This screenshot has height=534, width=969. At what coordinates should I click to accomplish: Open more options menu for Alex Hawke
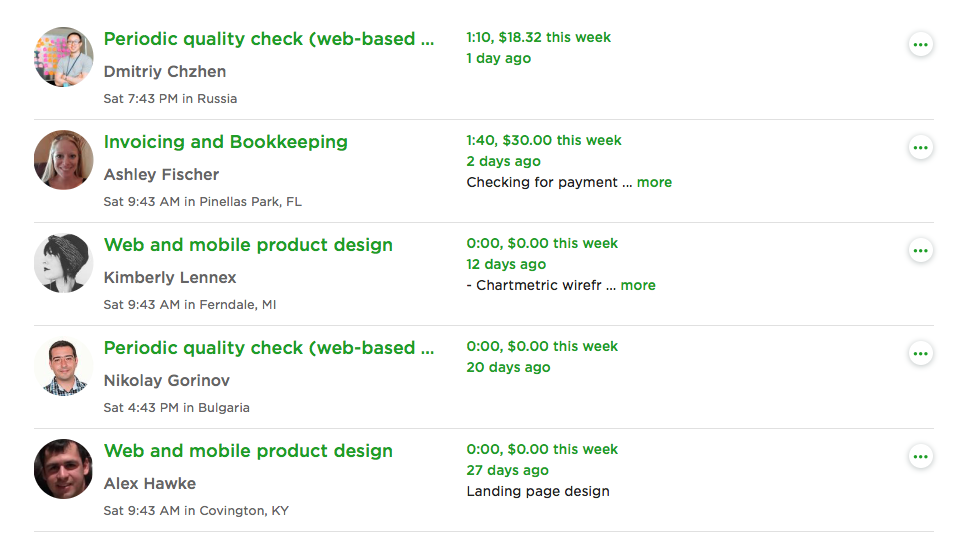pos(920,457)
